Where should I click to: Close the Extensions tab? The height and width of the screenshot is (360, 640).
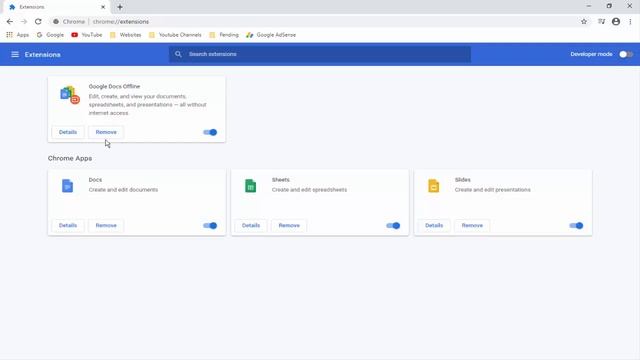coord(103,7)
